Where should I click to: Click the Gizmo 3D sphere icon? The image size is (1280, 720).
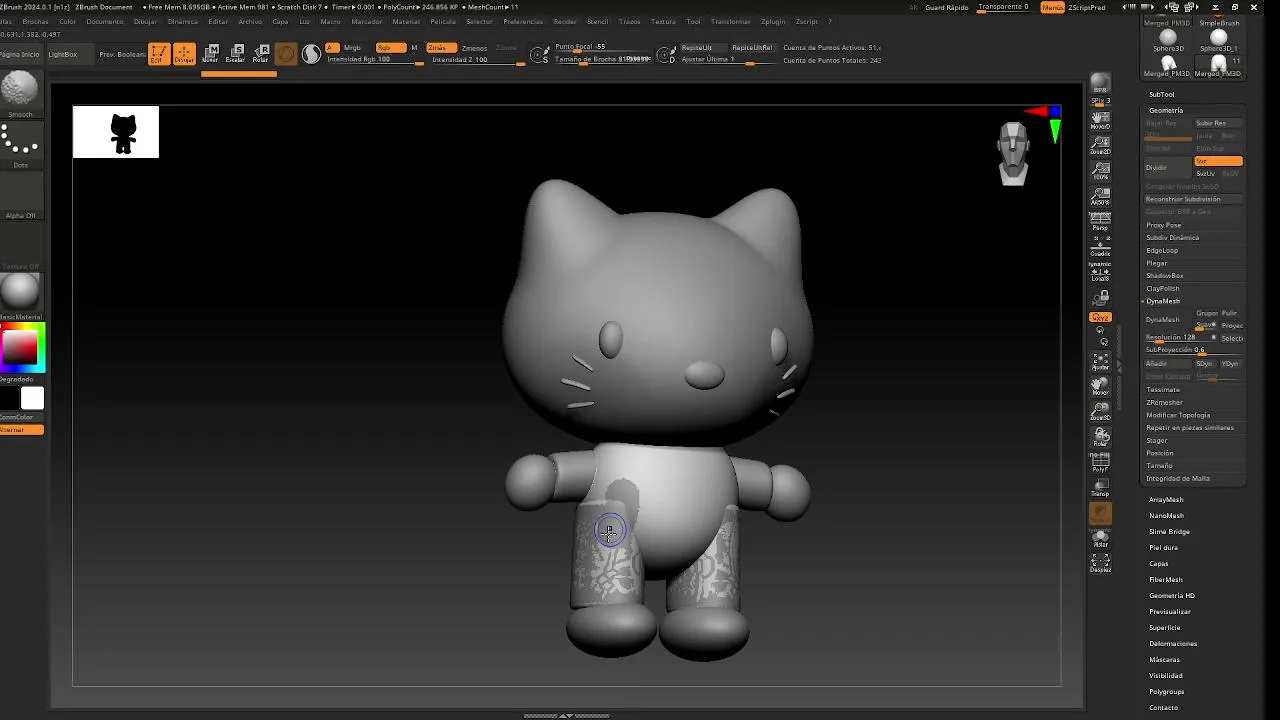pyautogui.click(x=286, y=54)
